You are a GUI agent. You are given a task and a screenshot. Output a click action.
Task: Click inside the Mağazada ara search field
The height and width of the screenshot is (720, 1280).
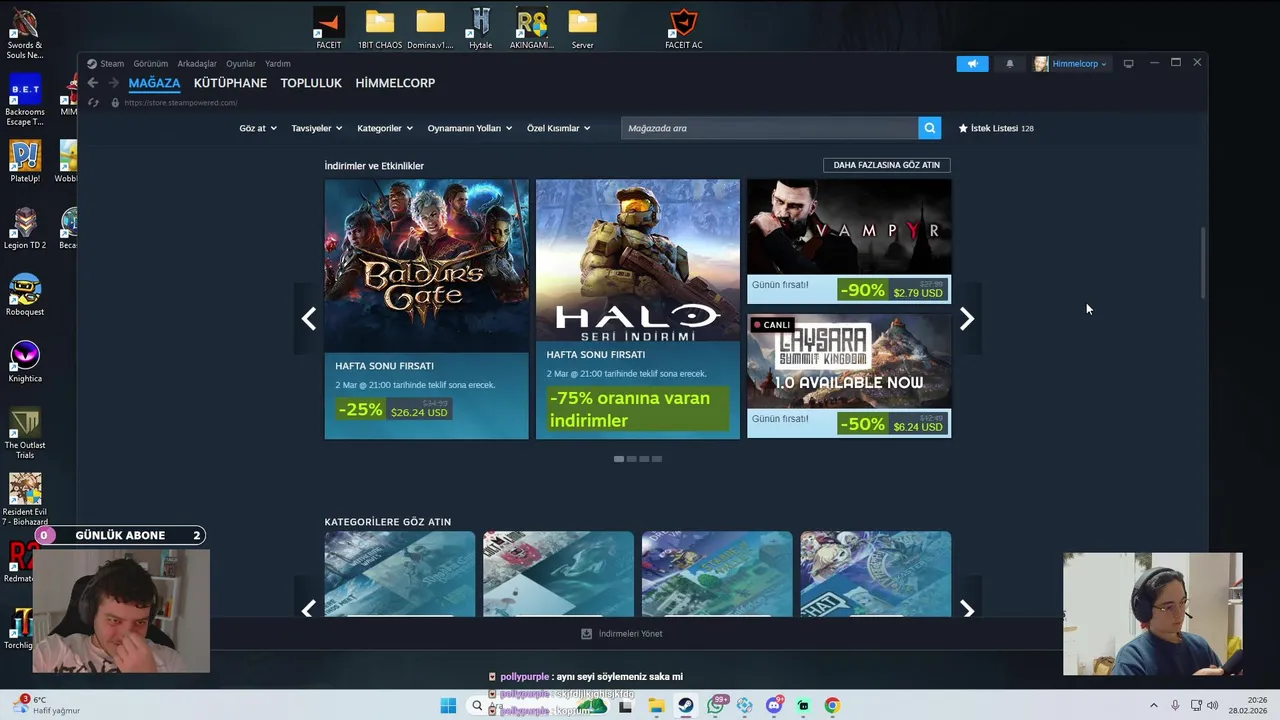coord(770,128)
